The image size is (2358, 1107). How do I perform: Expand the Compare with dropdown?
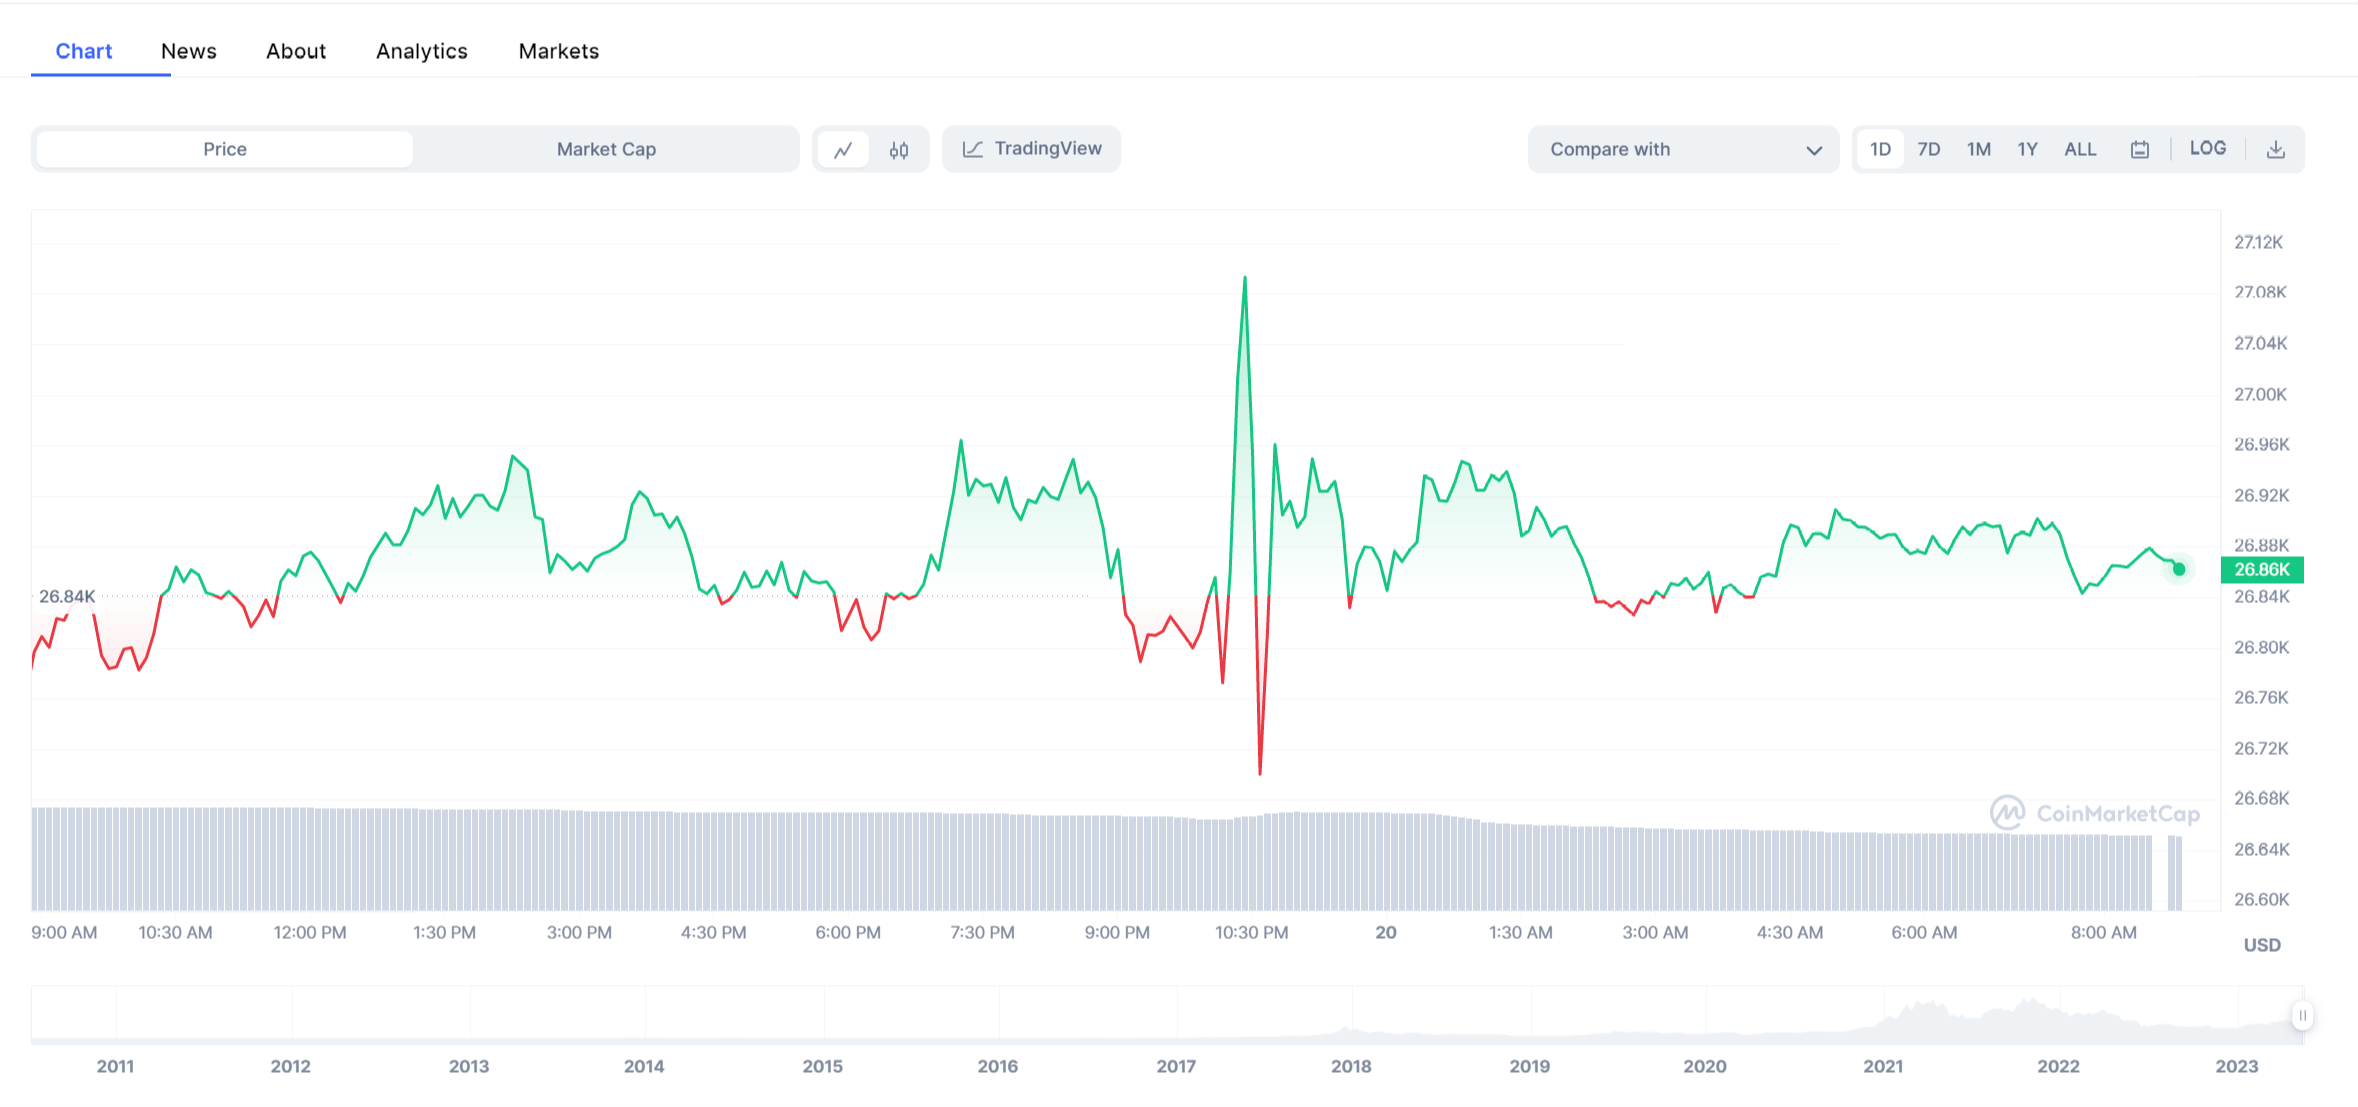[1683, 149]
